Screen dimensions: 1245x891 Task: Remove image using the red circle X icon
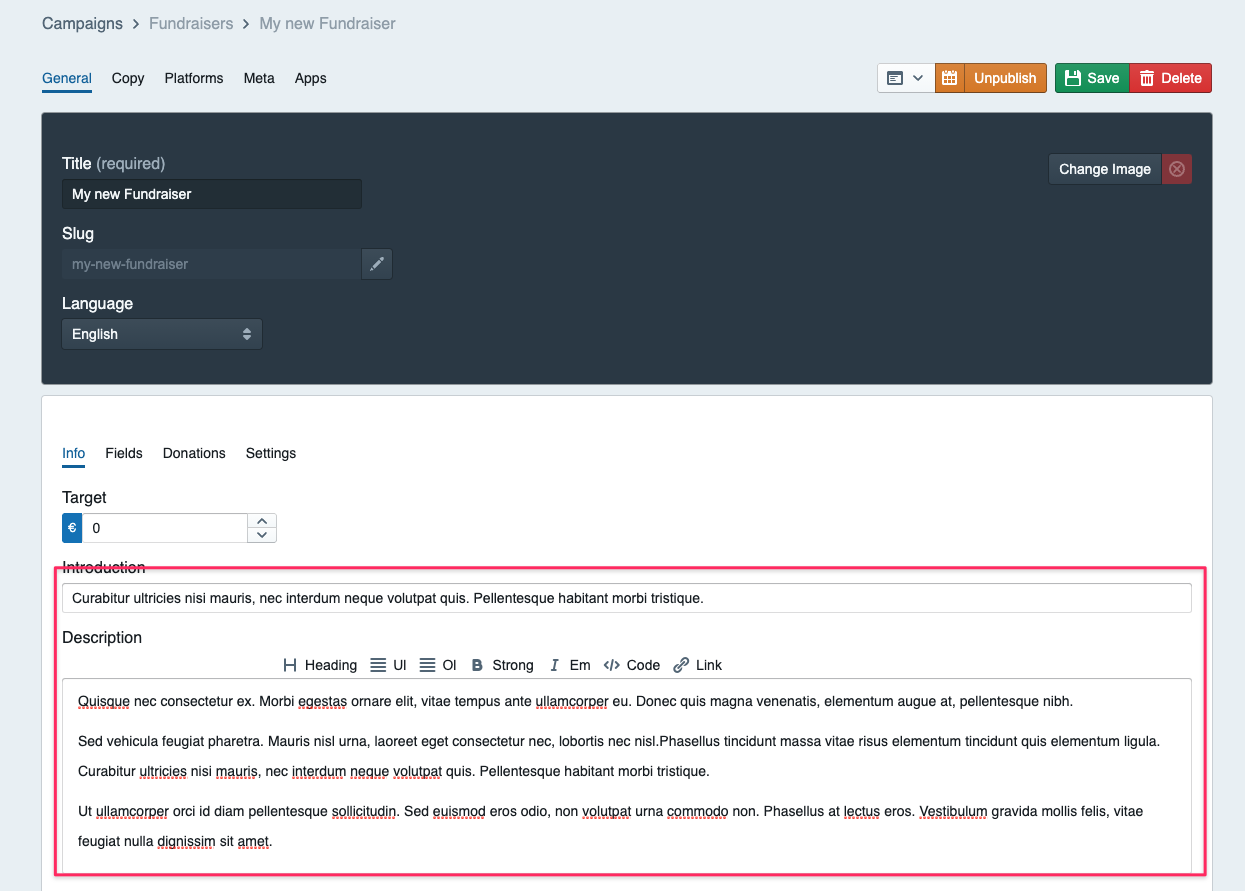tap(1177, 169)
